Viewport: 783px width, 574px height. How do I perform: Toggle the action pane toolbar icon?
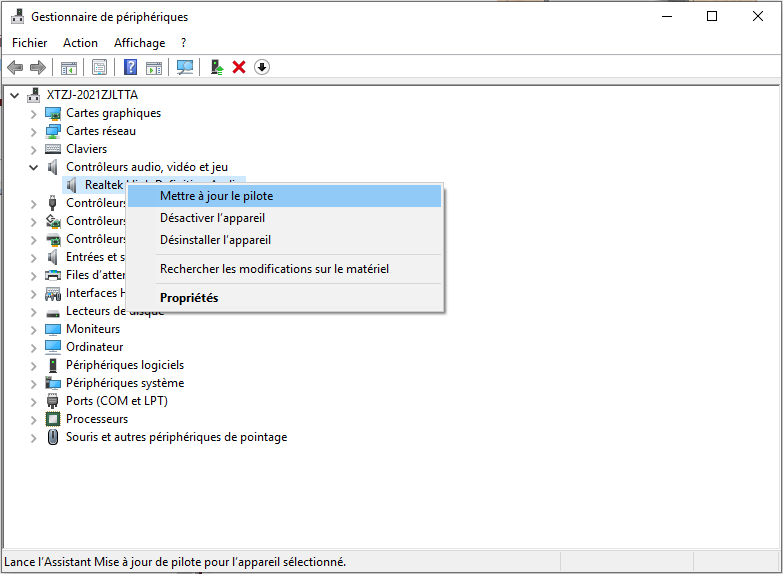click(154, 67)
